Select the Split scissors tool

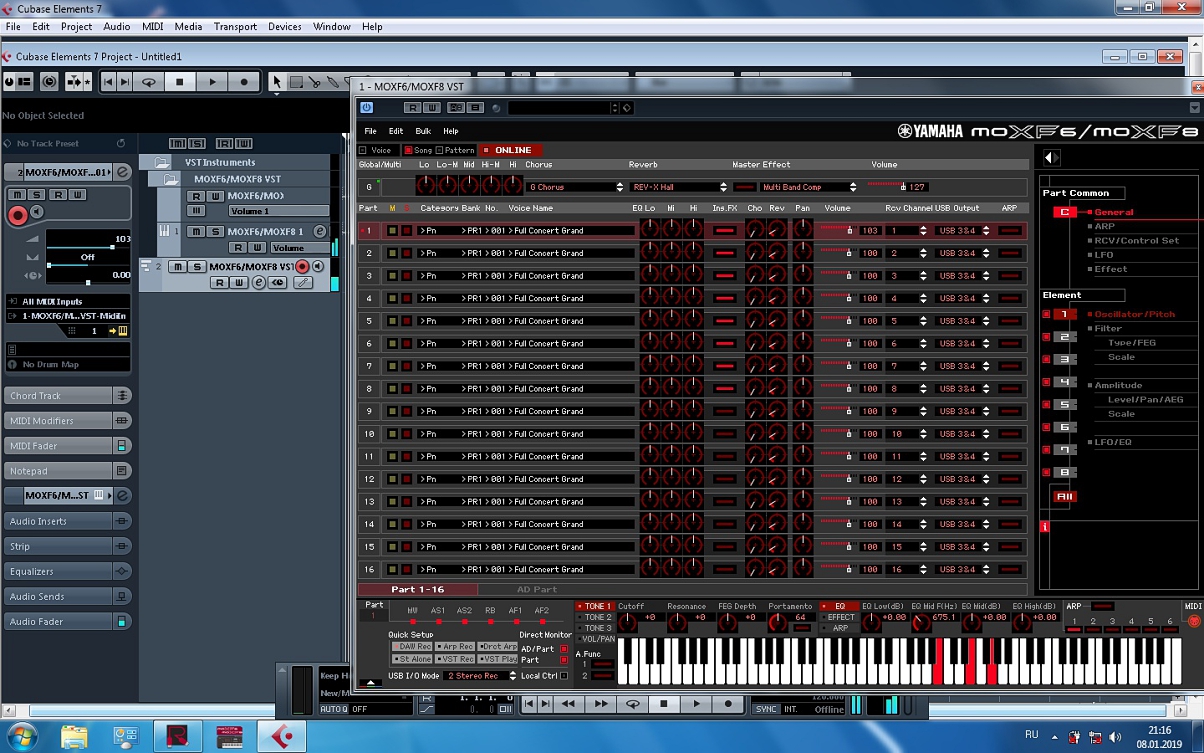314,82
